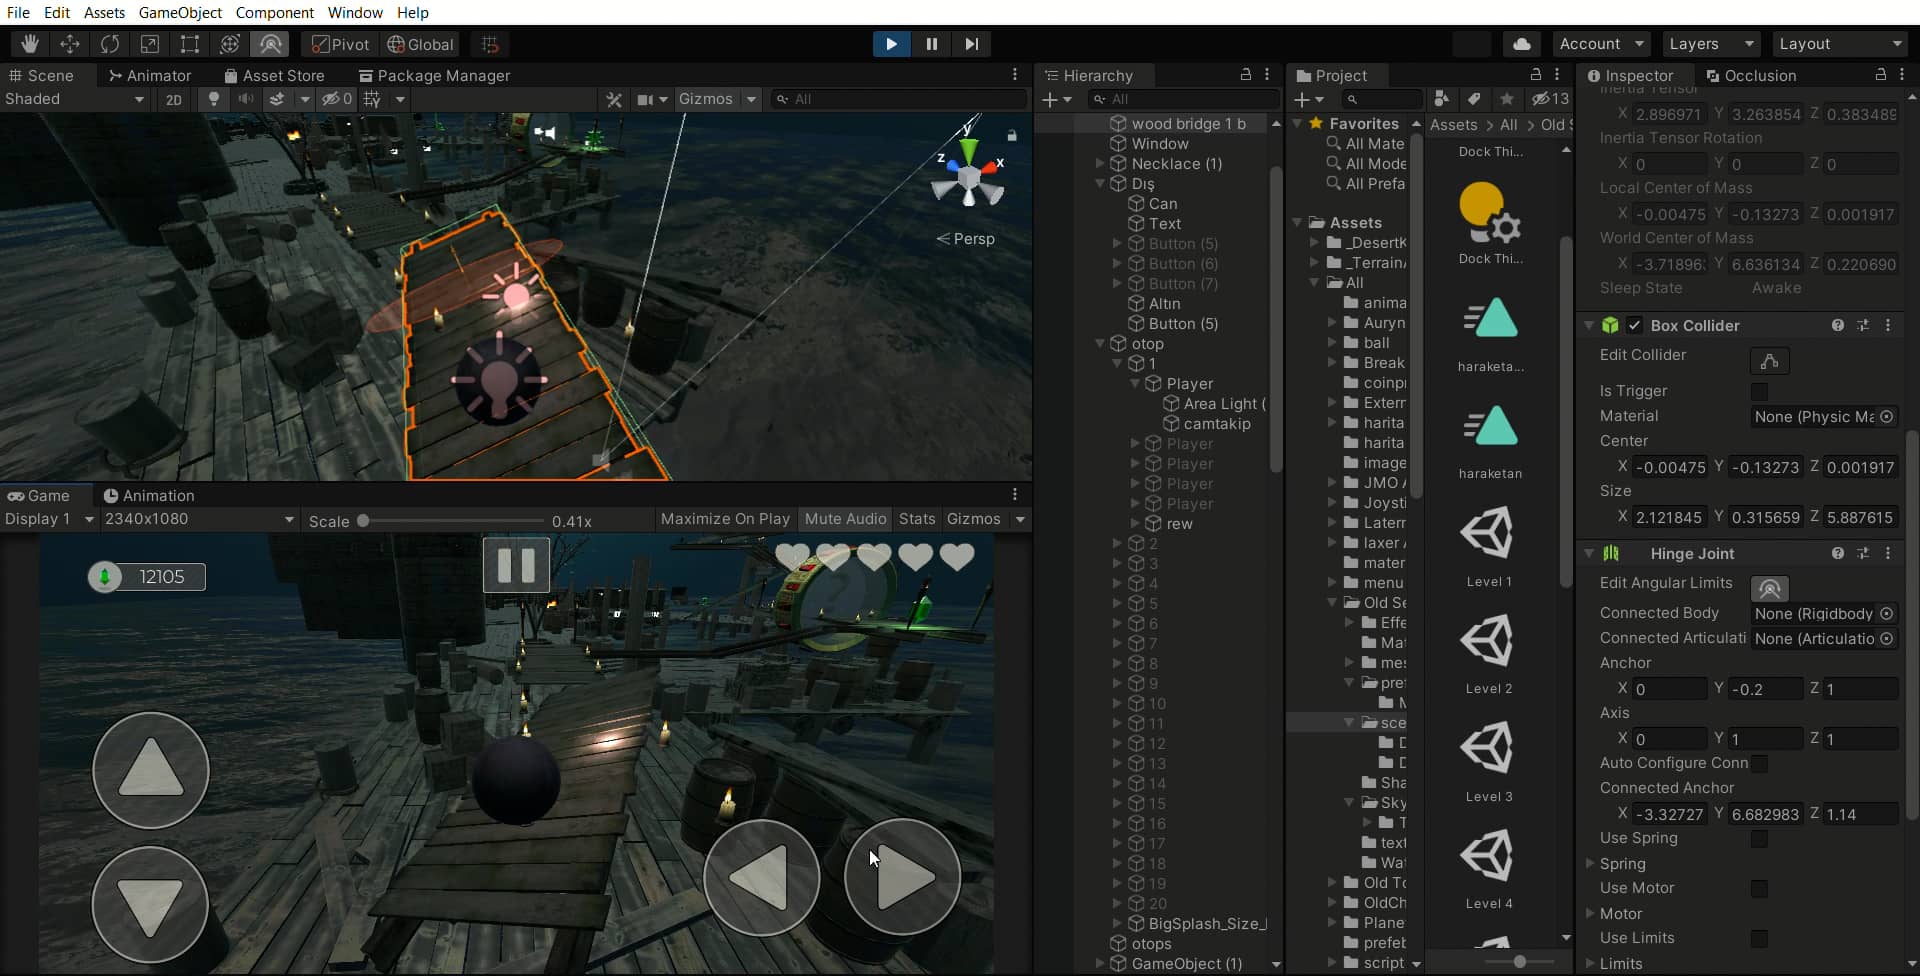Click the Edit Angular Limits icon in Hinge Joint
Viewport: 1920px width, 976px height.
[x=1768, y=589]
